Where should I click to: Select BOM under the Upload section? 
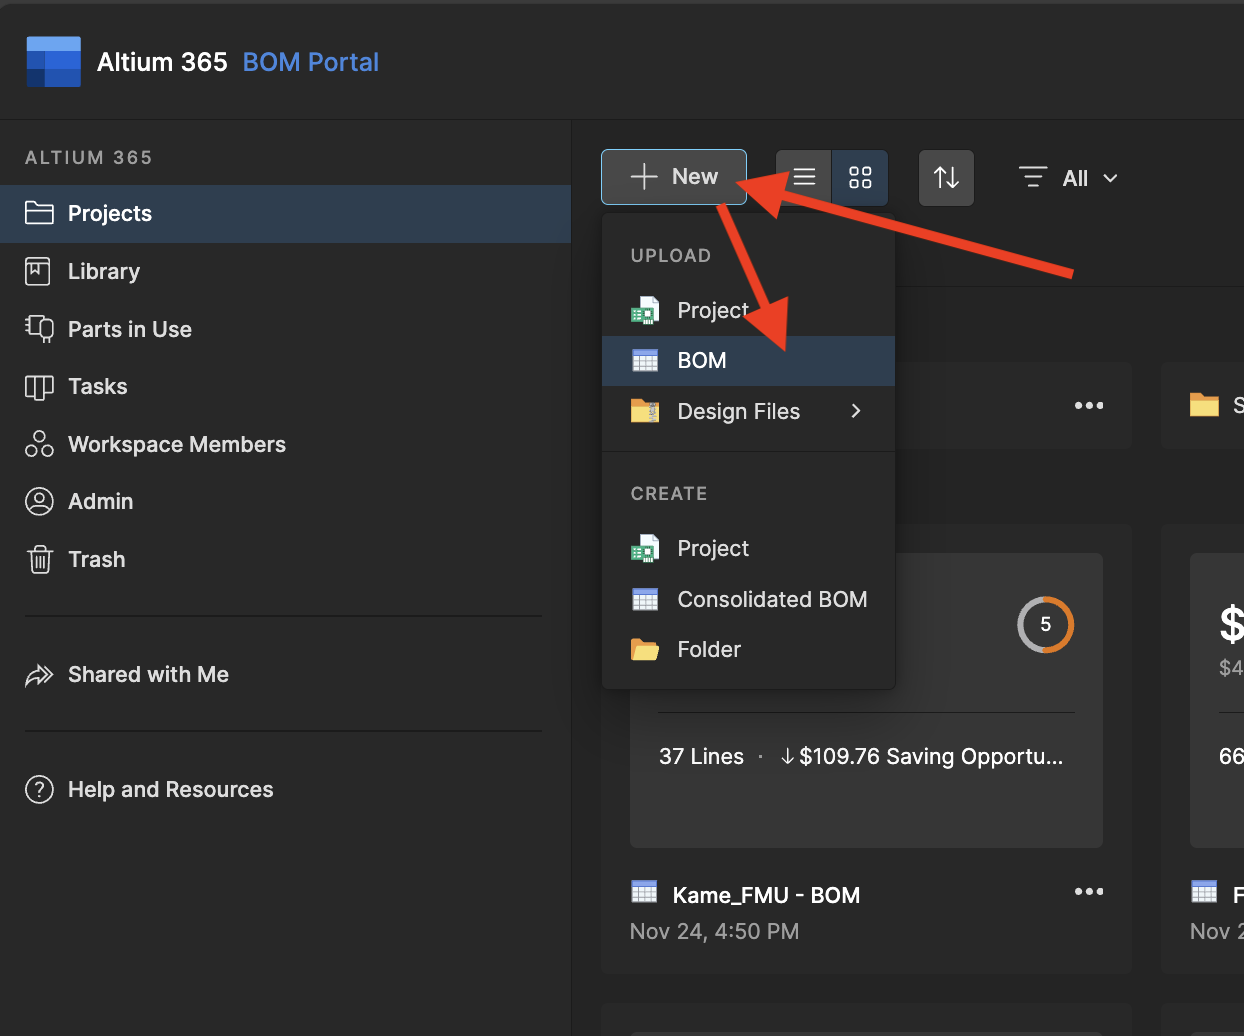[704, 361]
